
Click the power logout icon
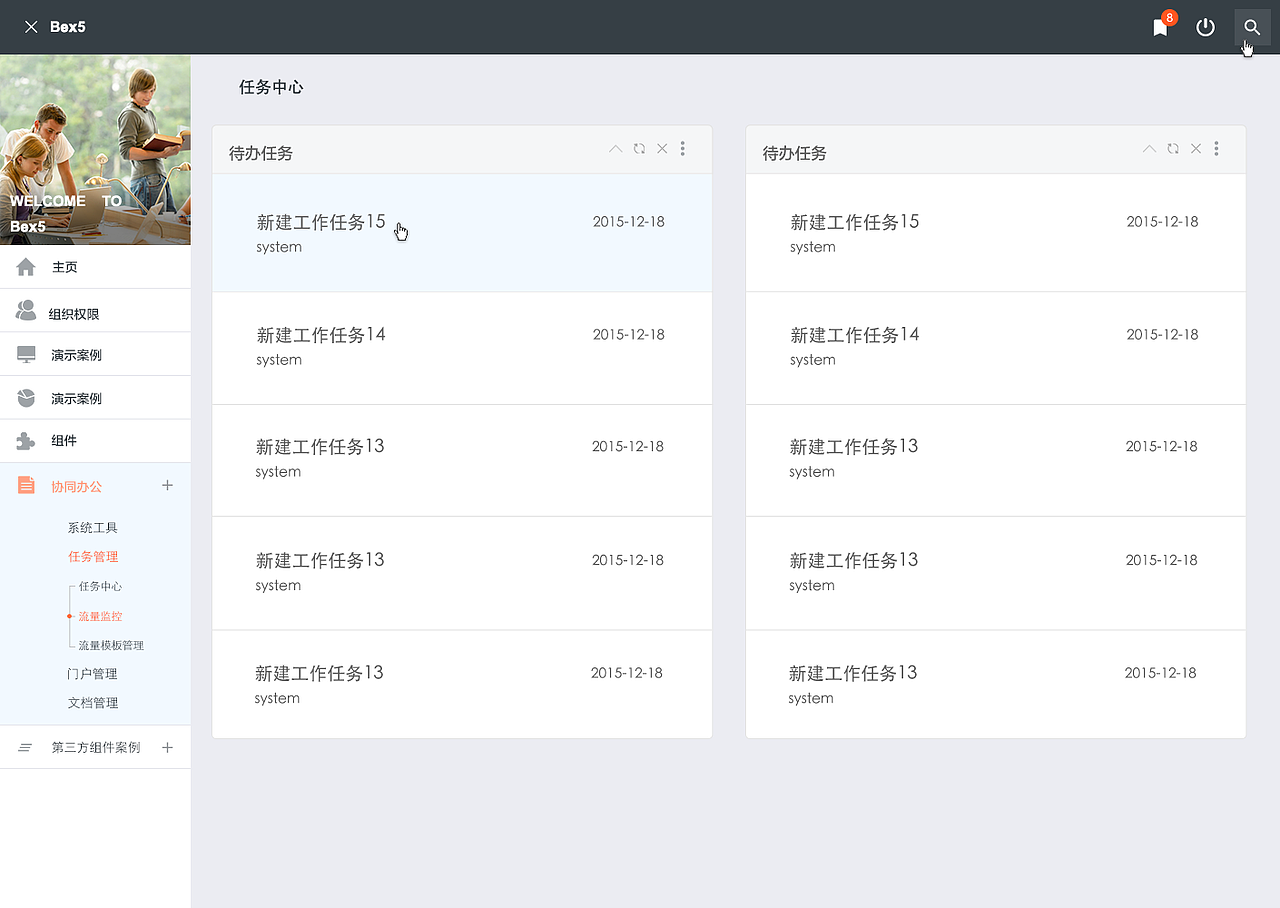point(1206,27)
